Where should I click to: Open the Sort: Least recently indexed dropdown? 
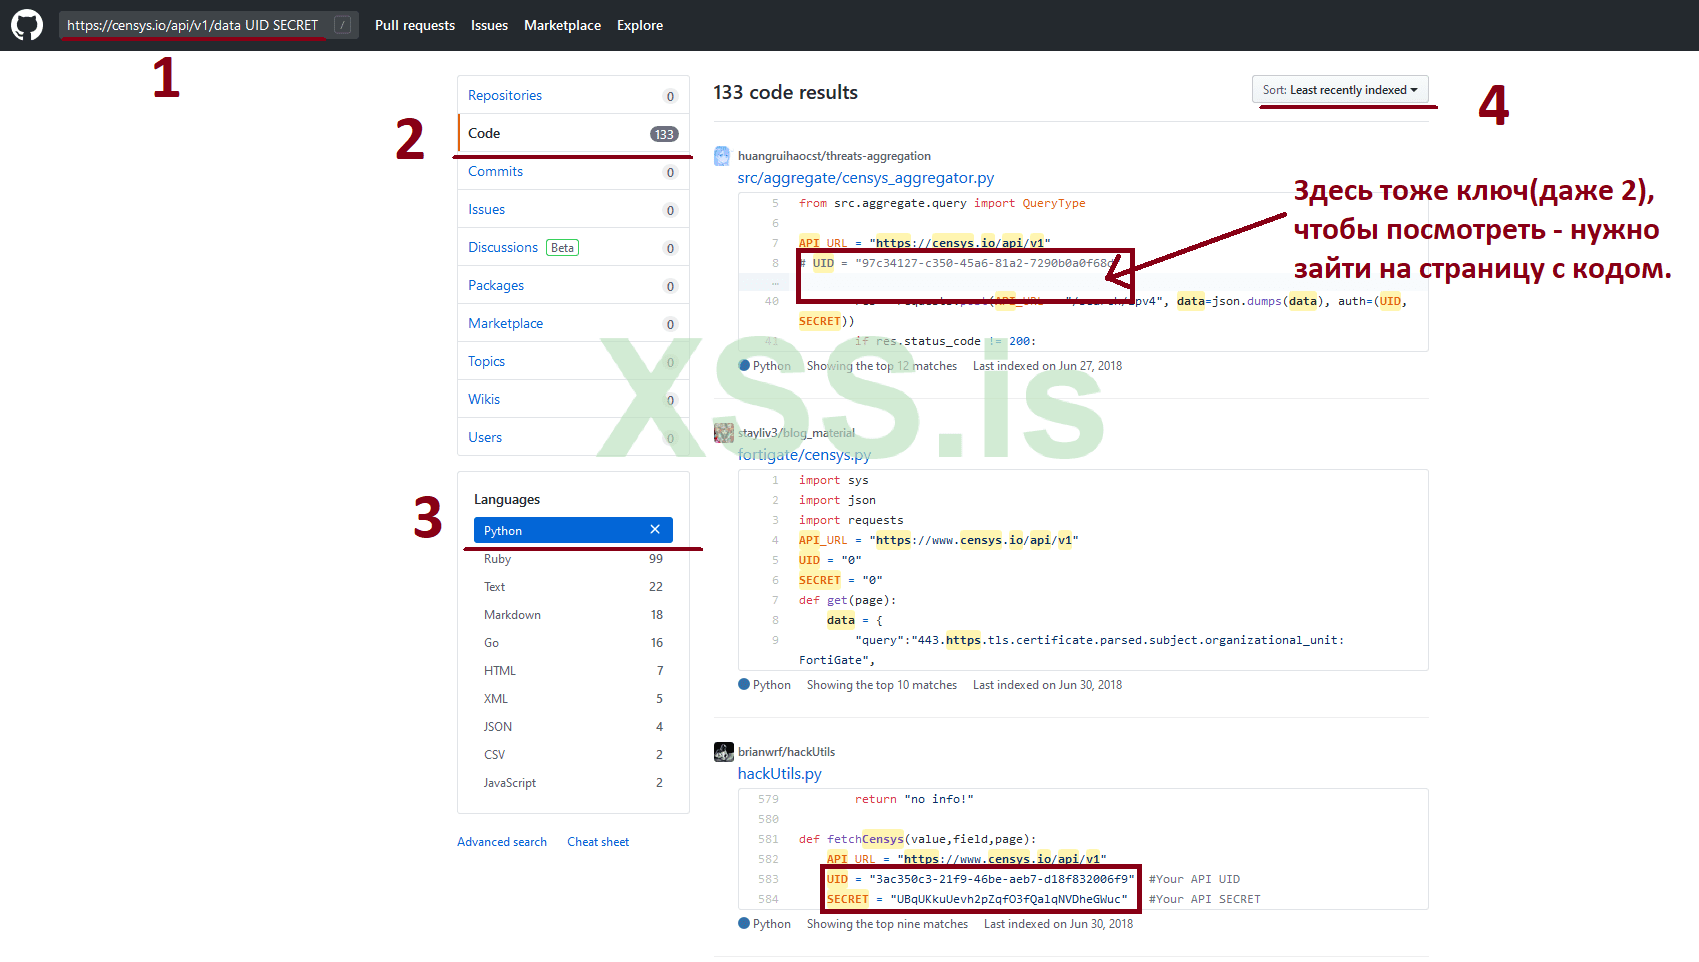coord(1342,89)
